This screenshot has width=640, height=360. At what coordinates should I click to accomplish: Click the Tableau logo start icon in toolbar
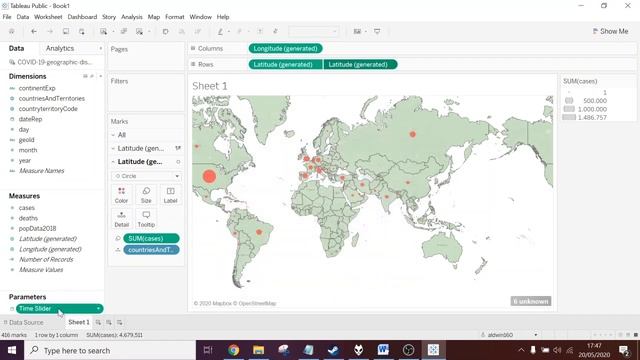[12, 31]
